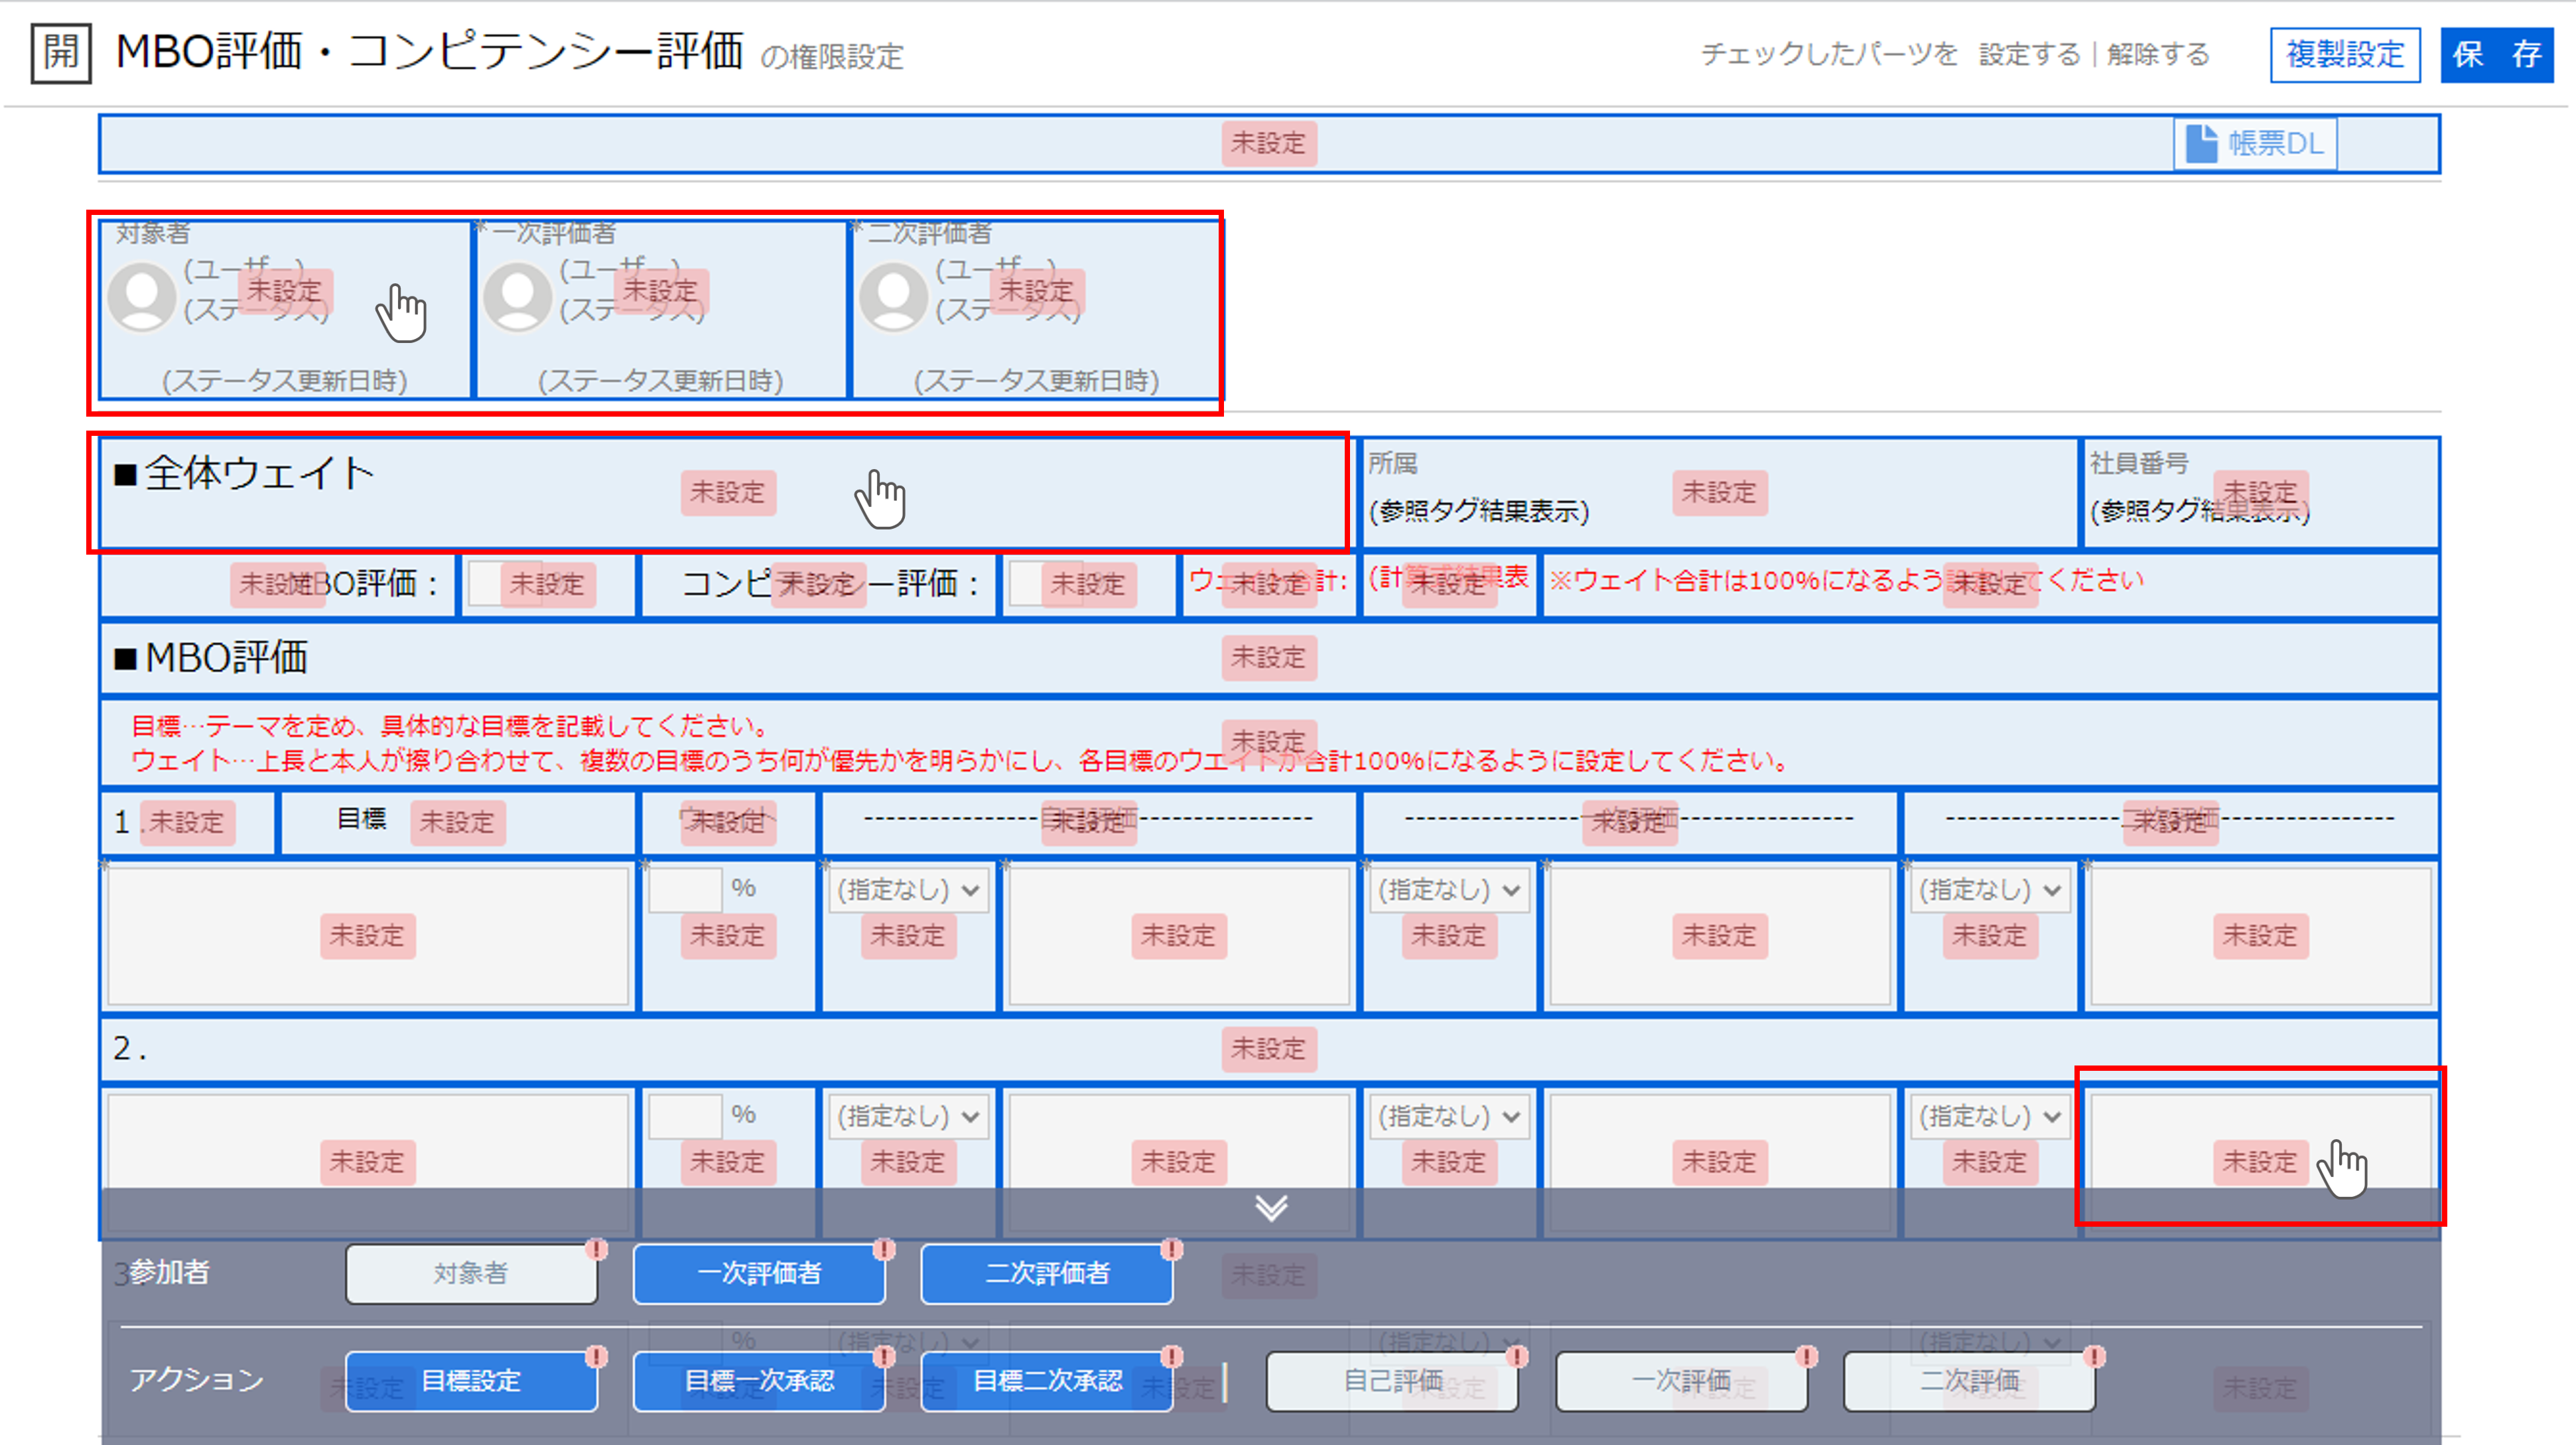Click the 帳票DL document icon
Image resolution: width=2576 pixels, height=1445 pixels.
2202,143
